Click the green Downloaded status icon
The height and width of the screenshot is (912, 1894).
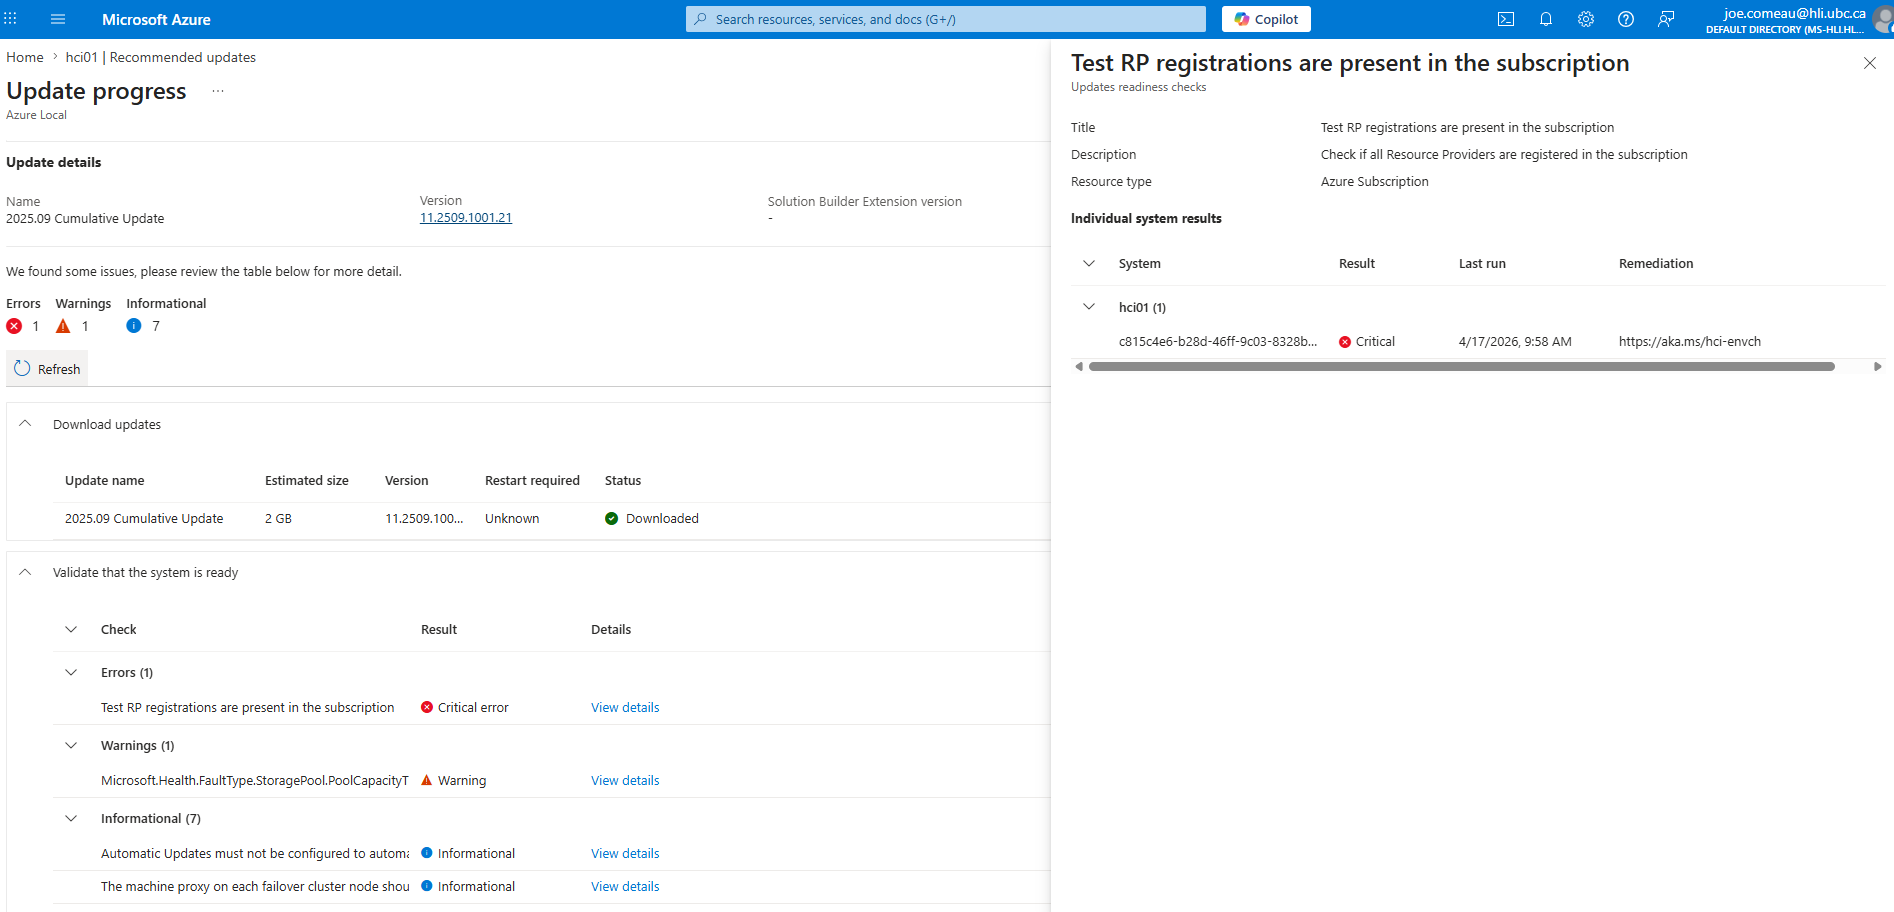[x=611, y=518]
